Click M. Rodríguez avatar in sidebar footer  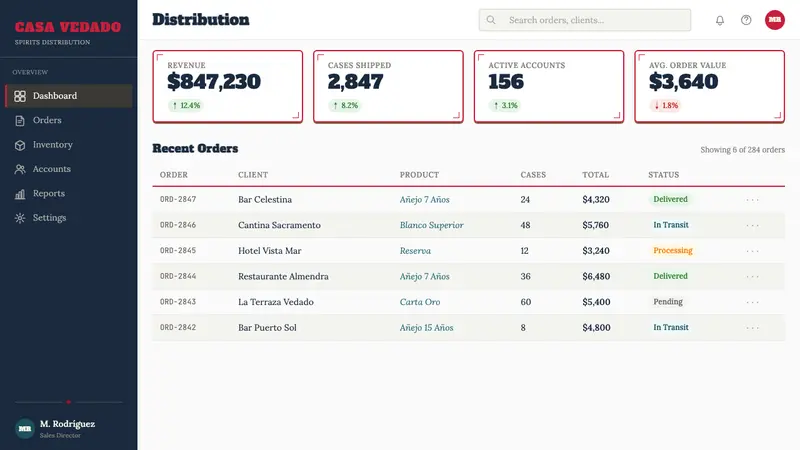24,429
